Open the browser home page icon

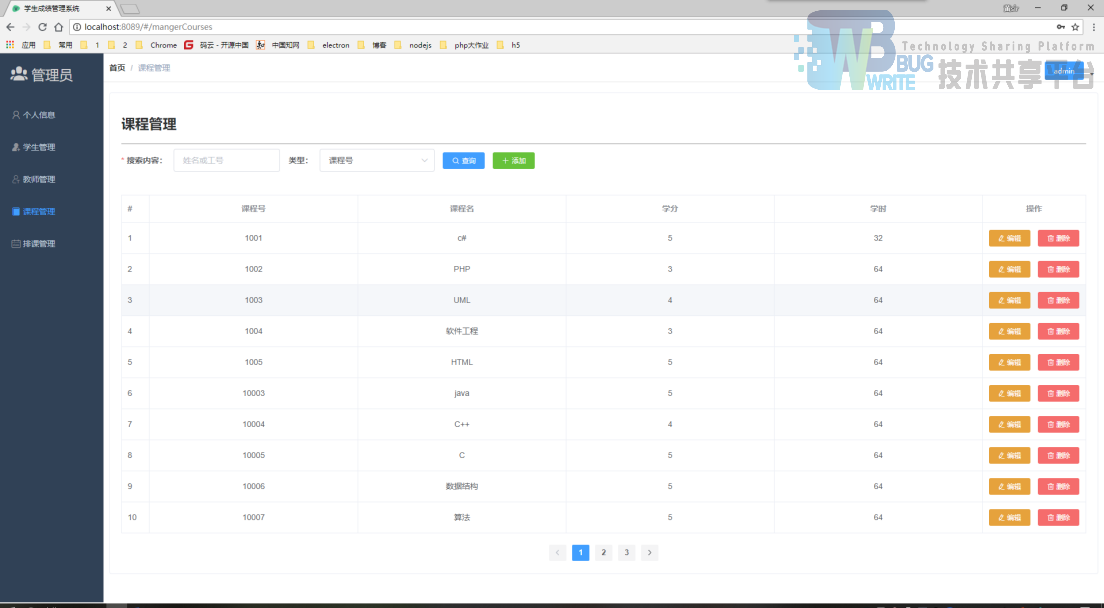click(x=58, y=27)
